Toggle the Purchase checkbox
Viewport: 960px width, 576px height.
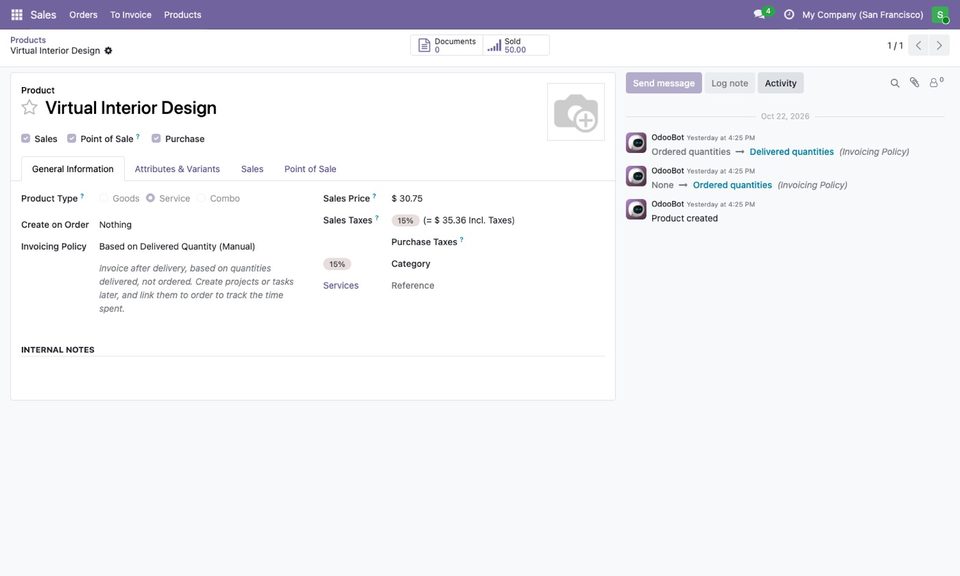pos(156,138)
